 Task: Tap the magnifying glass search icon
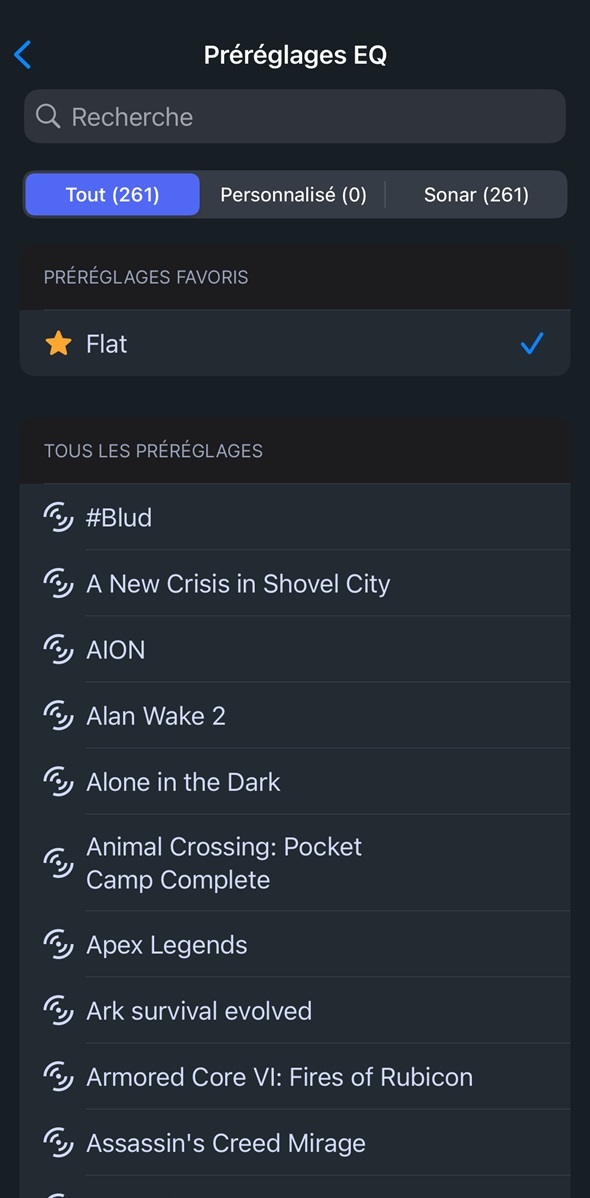48,116
